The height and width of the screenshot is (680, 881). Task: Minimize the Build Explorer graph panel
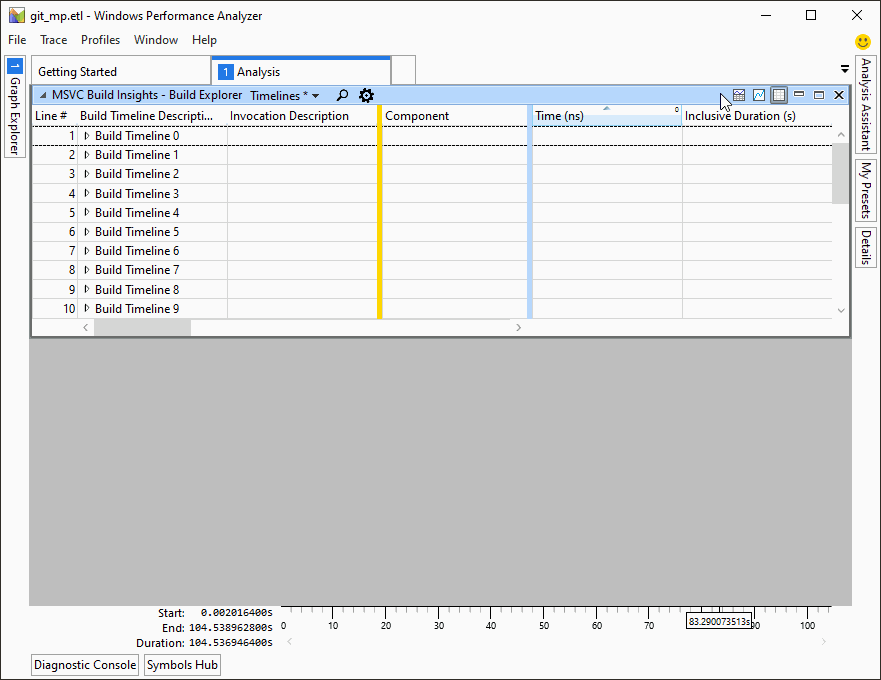pos(798,94)
